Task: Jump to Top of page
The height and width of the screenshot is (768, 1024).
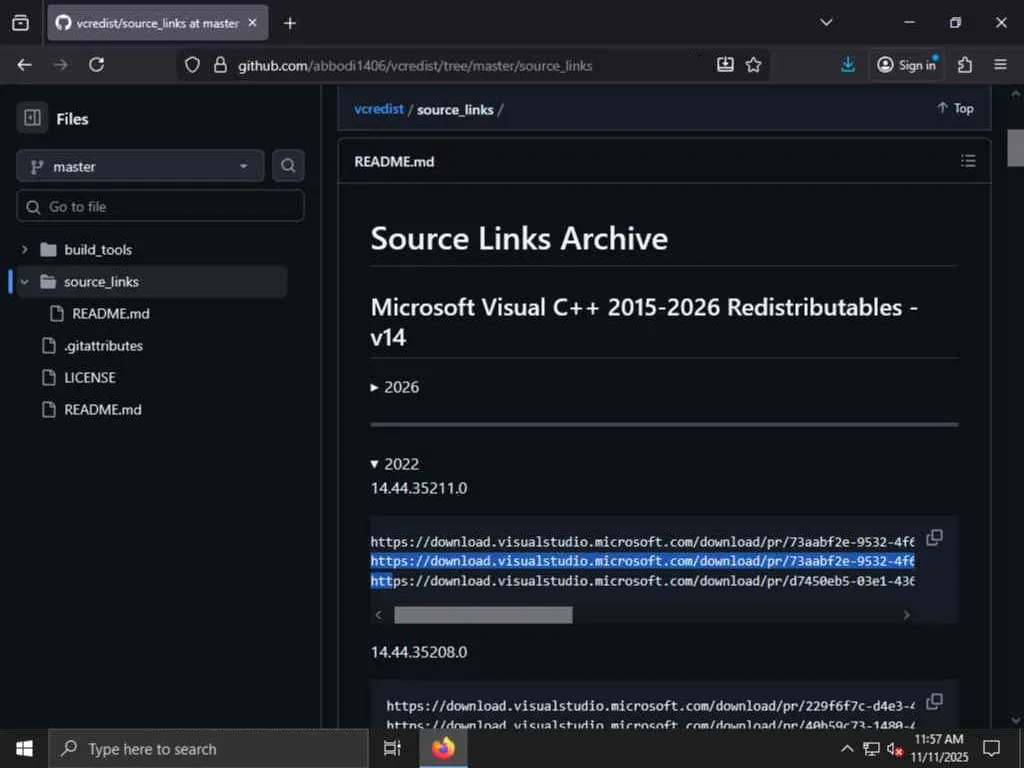Action: tap(955, 108)
